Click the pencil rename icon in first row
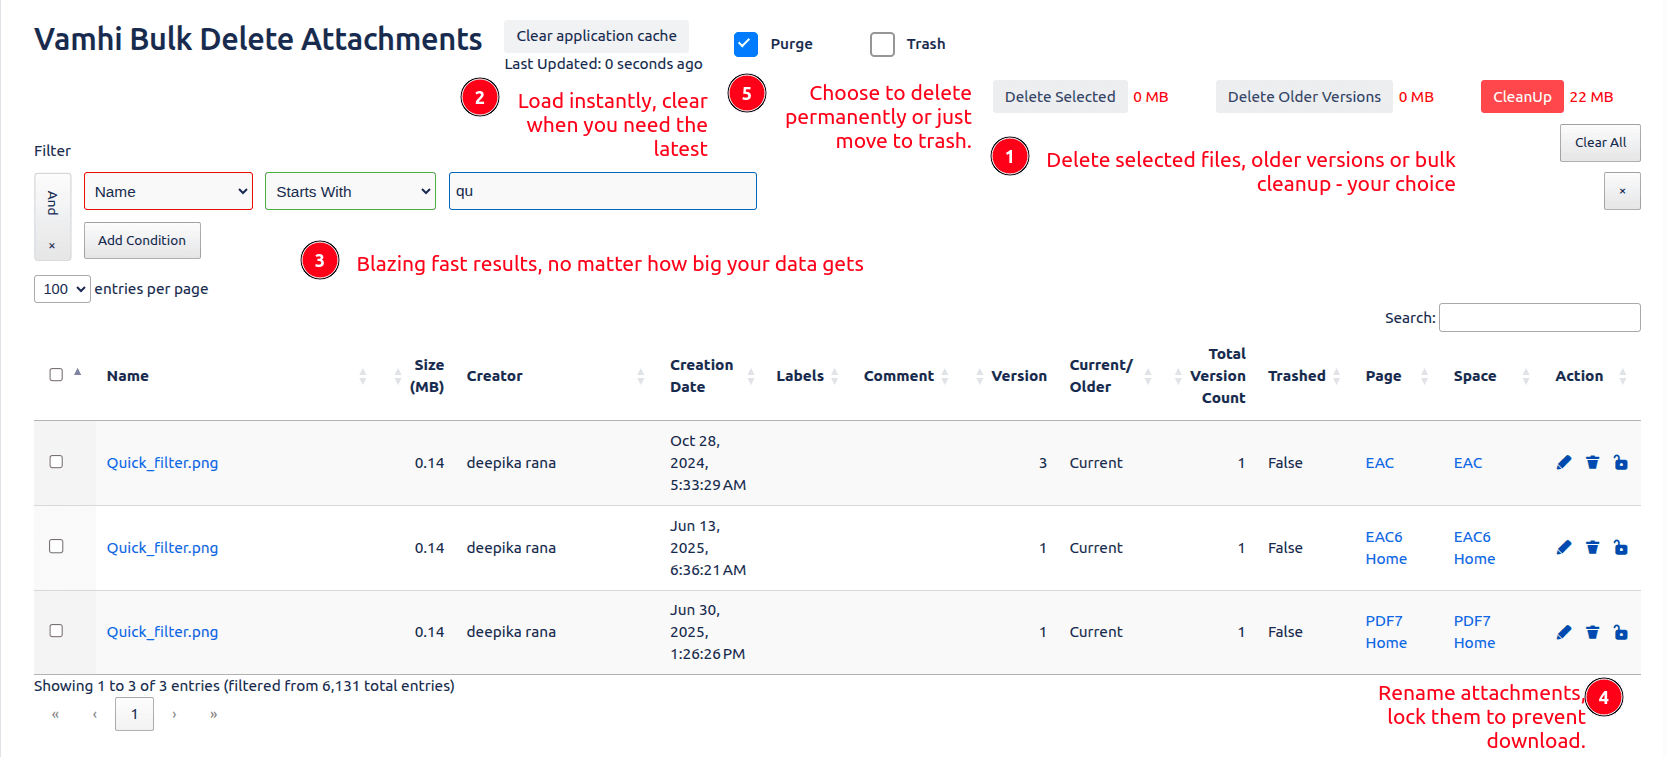 coord(1564,462)
